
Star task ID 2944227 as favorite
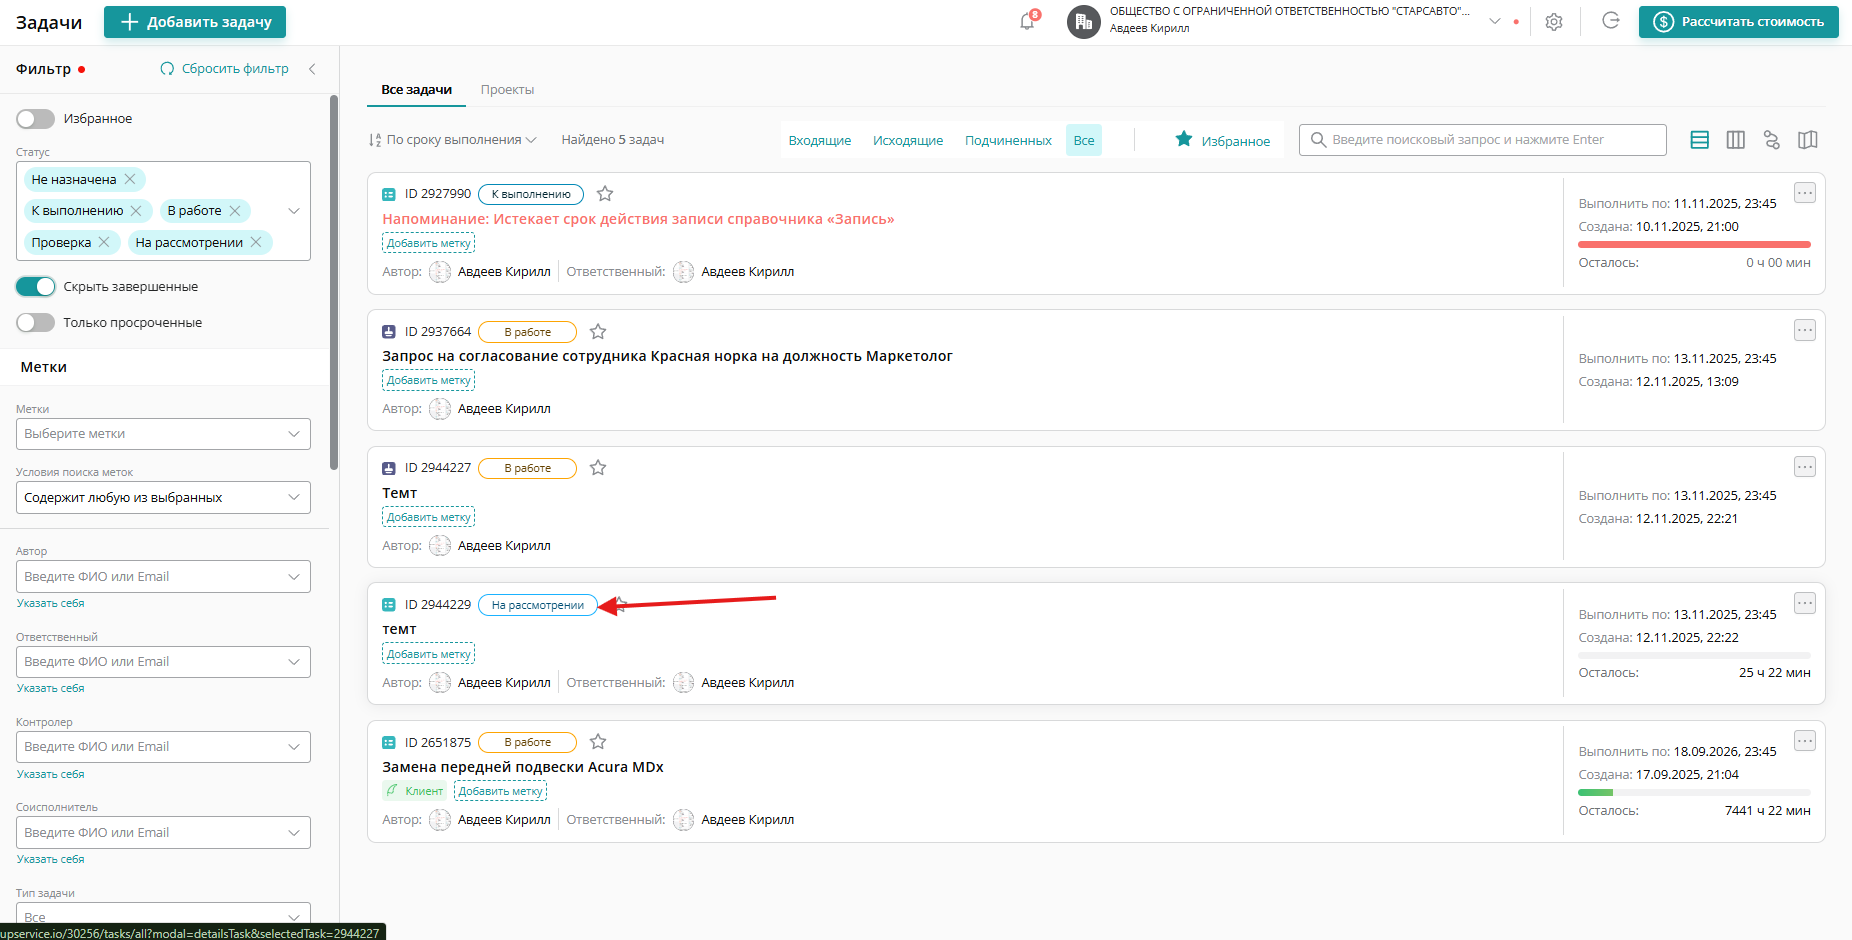pos(598,468)
